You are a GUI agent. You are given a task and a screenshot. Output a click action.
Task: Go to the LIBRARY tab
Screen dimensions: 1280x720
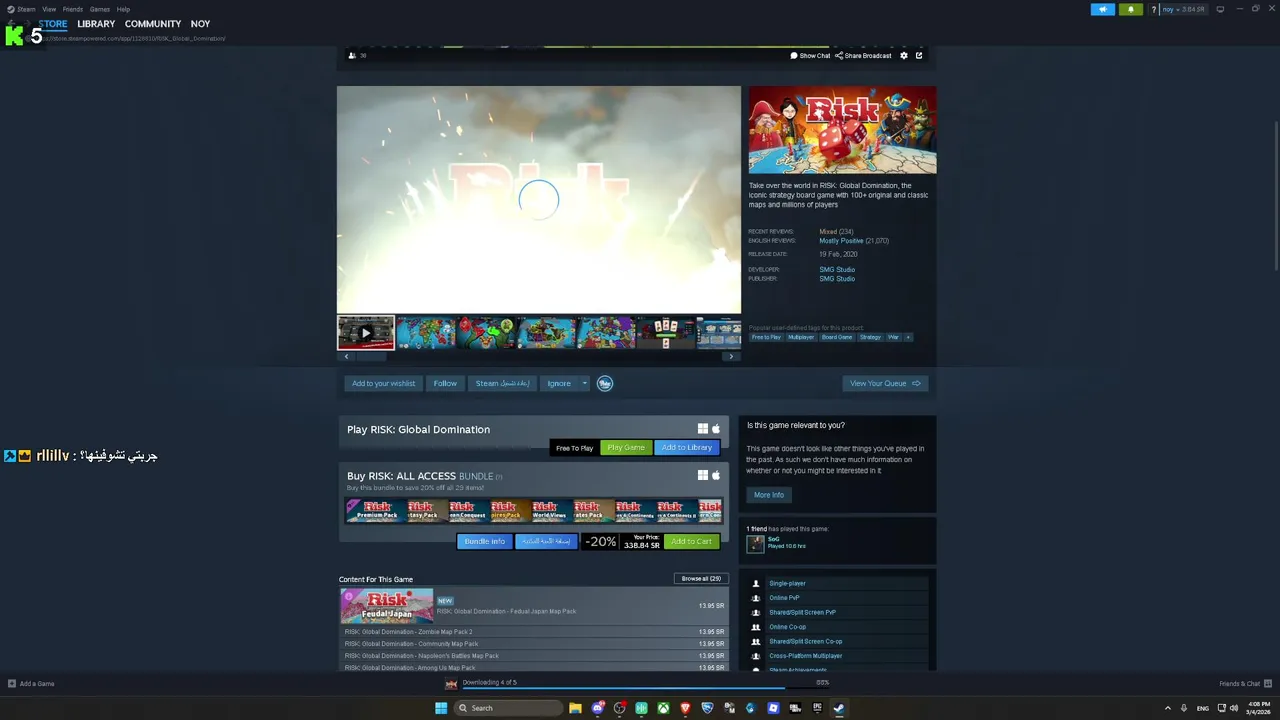(x=96, y=24)
